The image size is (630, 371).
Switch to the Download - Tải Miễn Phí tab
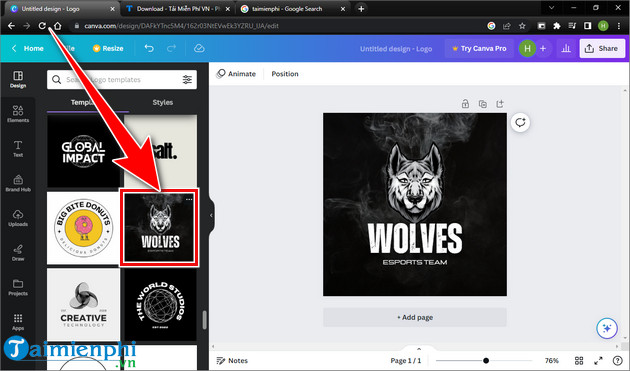click(x=178, y=8)
